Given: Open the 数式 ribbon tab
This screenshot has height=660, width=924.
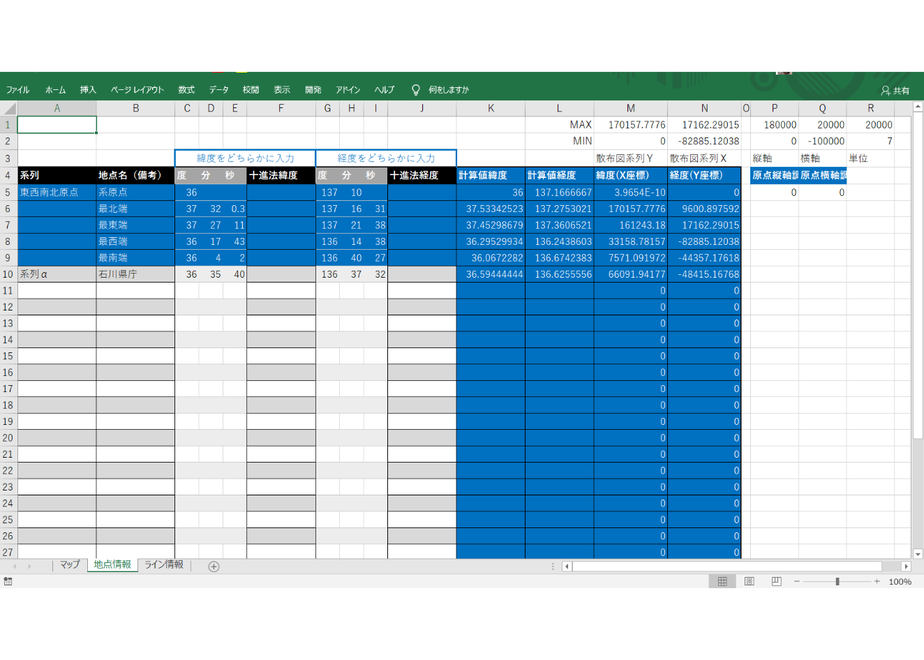Looking at the screenshot, I should [x=186, y=90].
